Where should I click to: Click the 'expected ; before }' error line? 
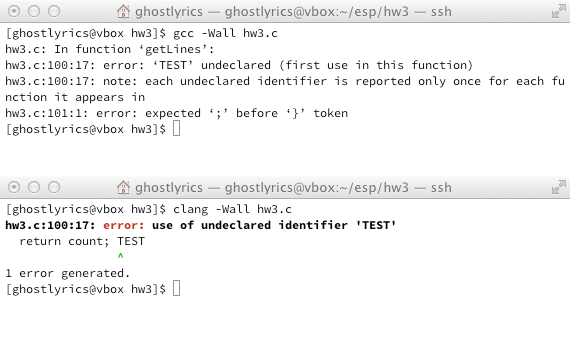tap(176, 113)
